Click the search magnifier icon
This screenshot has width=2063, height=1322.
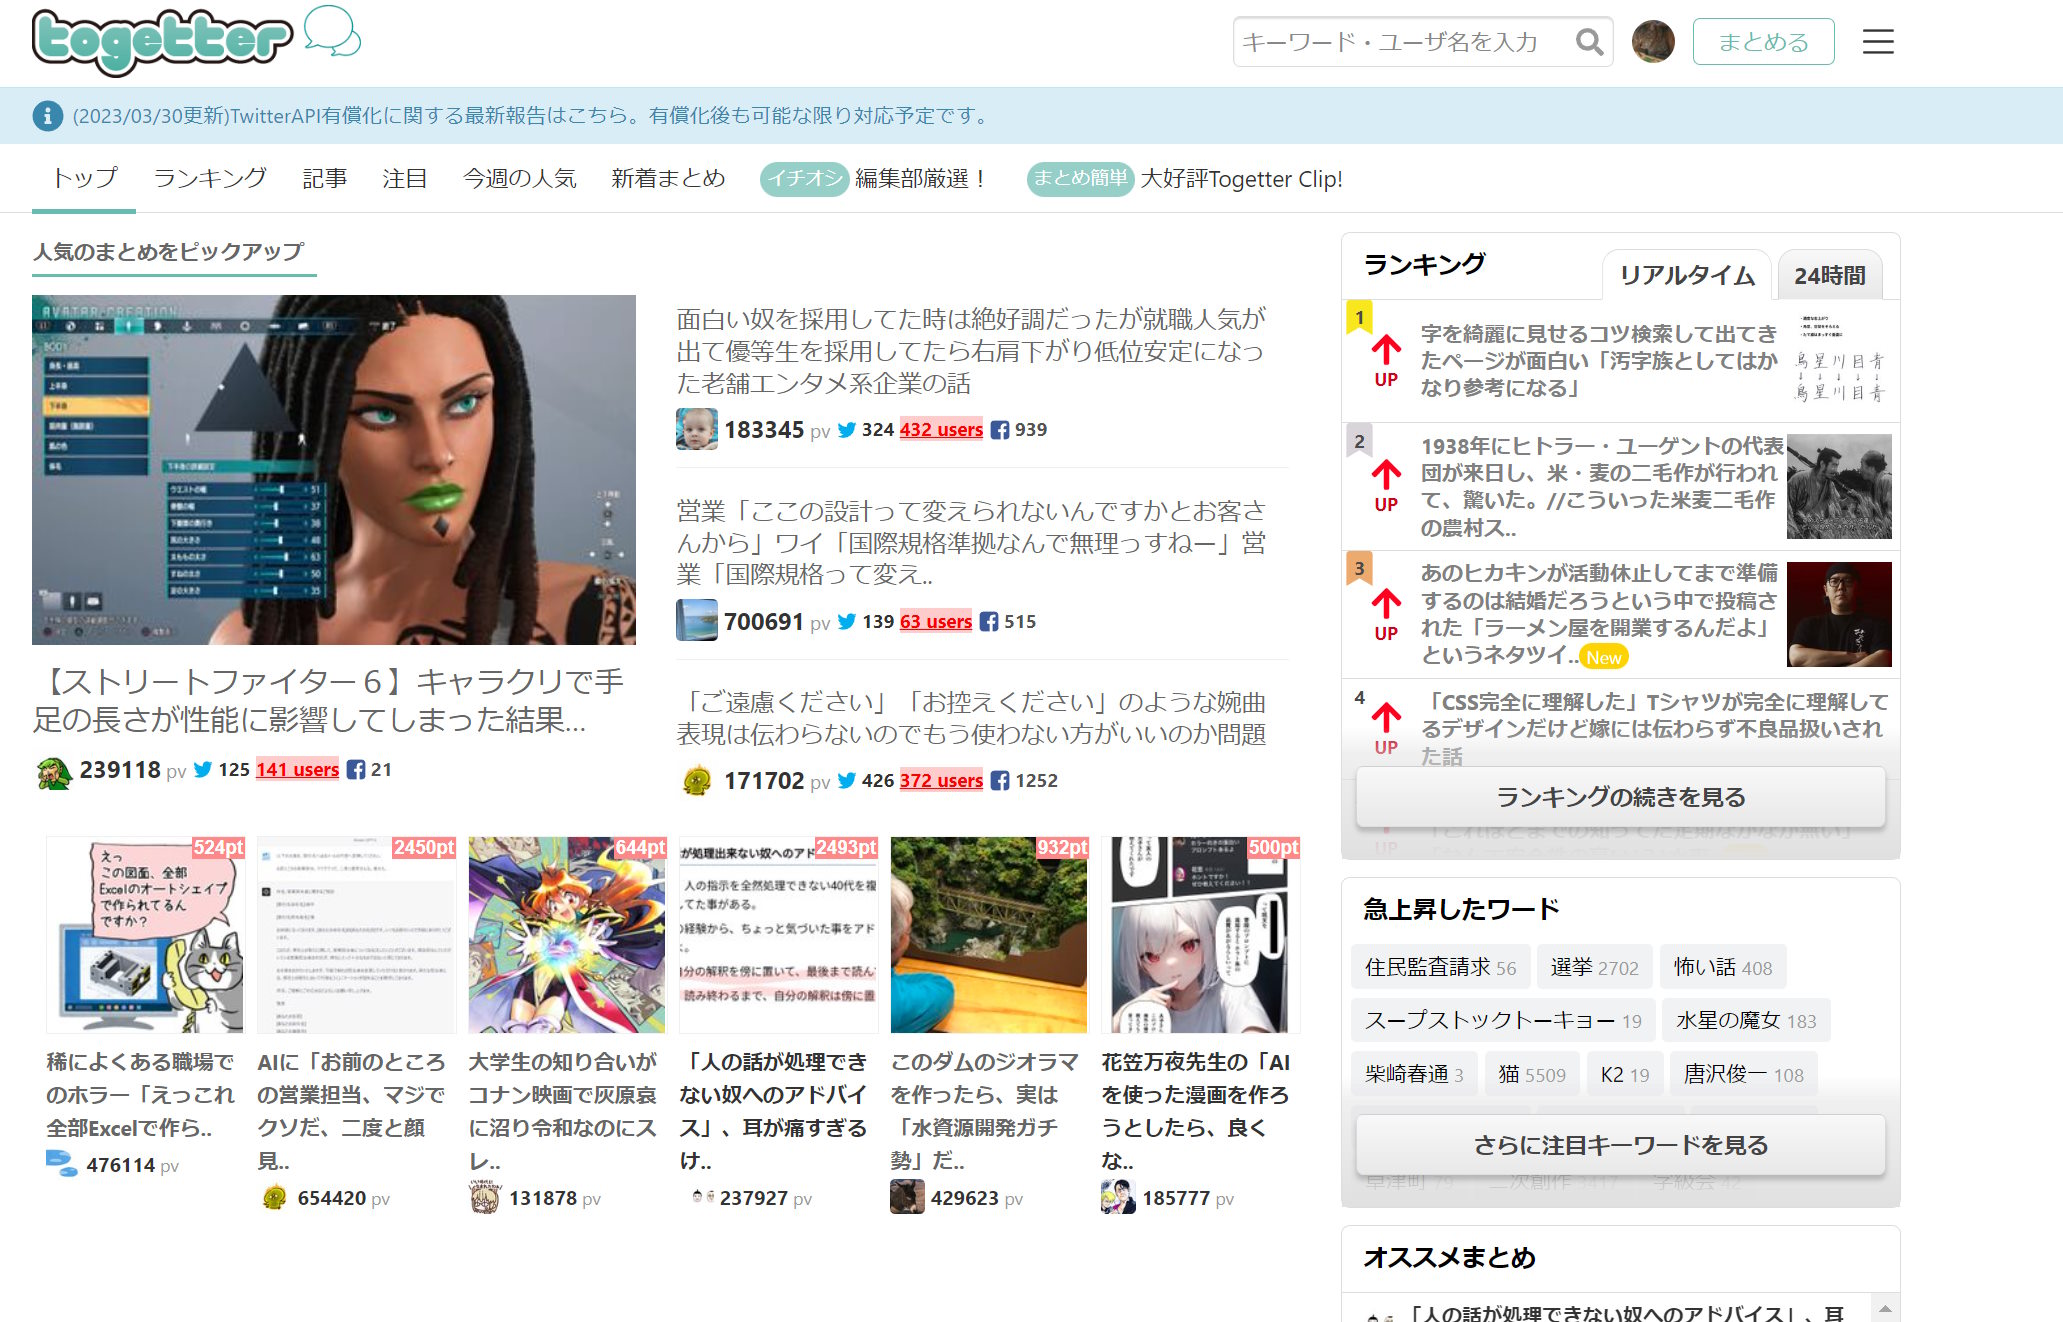(1588, 42)
